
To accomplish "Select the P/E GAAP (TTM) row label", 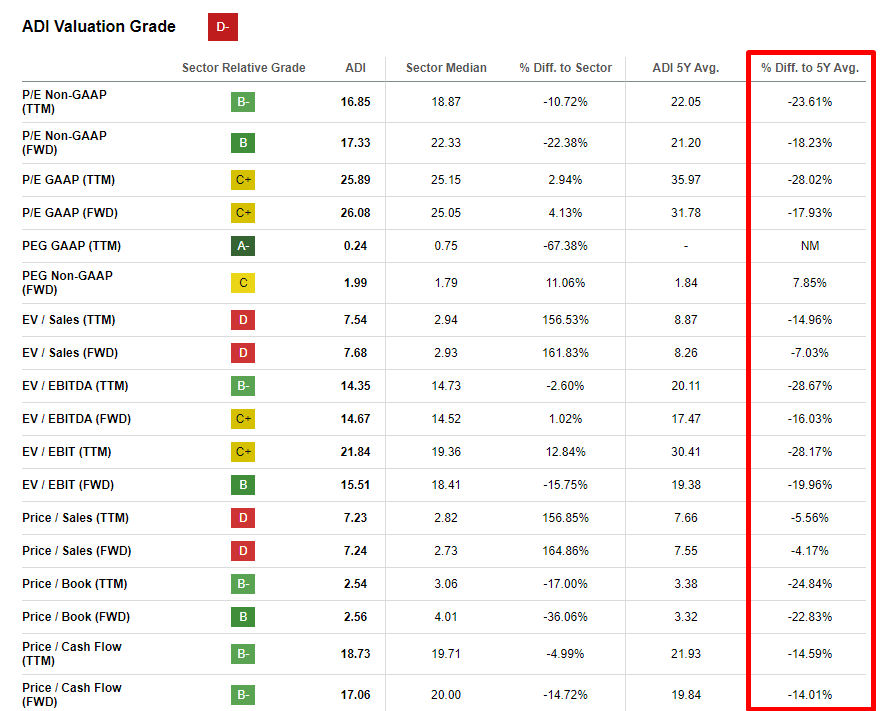I will point(69,180).
